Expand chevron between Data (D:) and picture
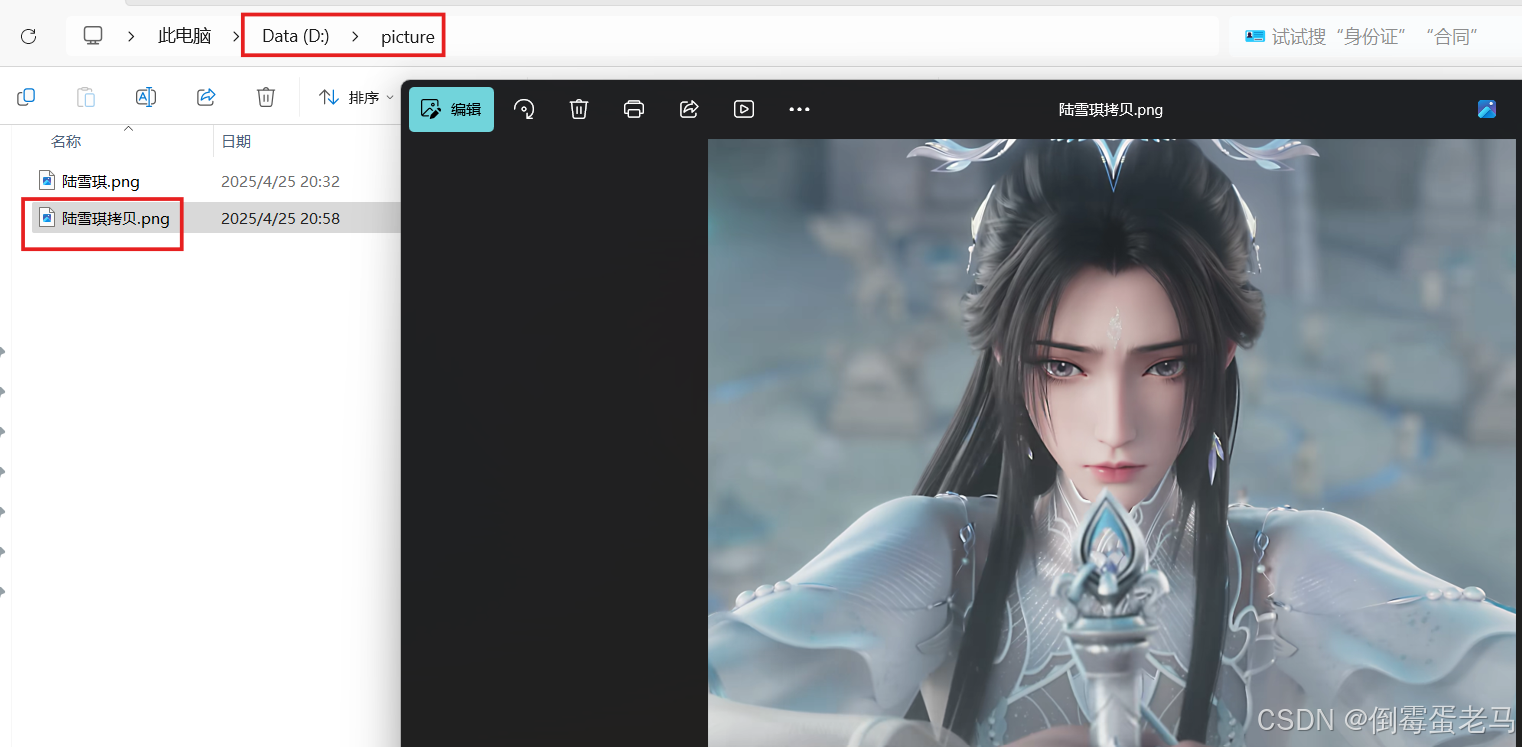This screenshot has width=1522, height=747. tap(355, 36)
